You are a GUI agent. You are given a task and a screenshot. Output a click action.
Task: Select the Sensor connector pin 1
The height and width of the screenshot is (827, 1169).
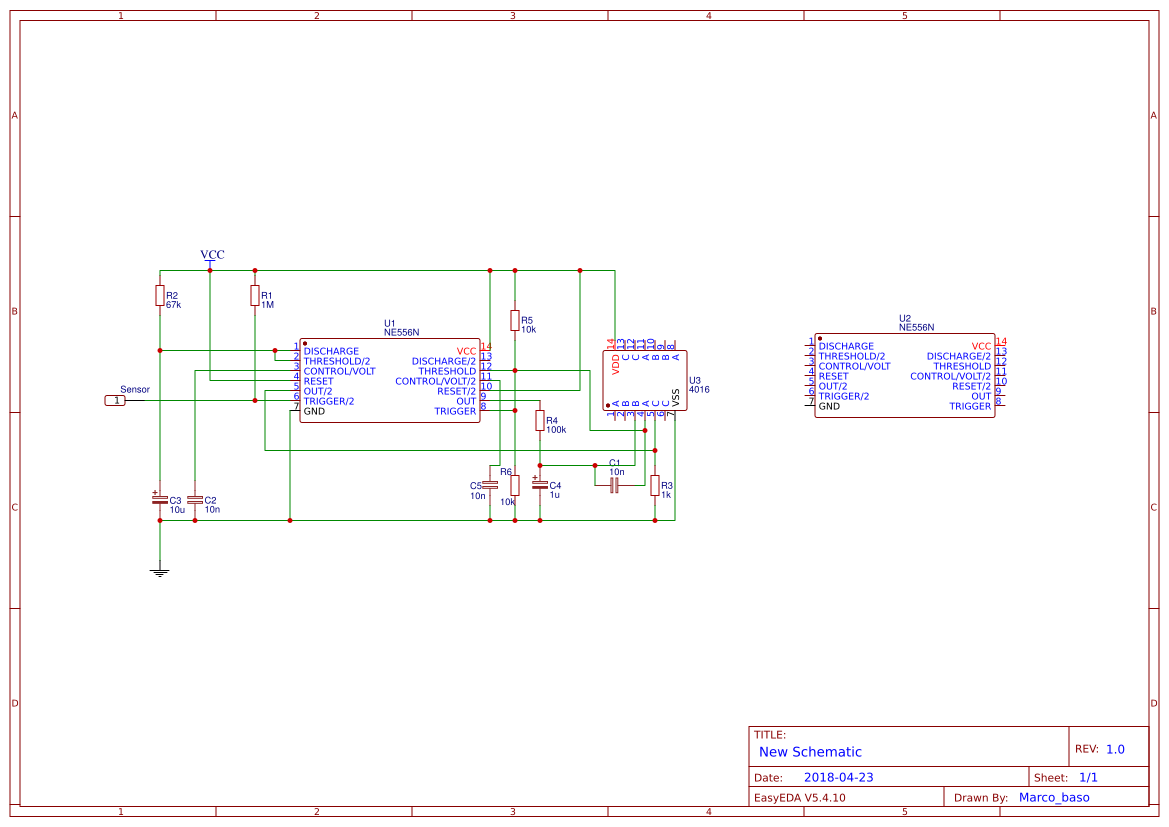point(115,400)
